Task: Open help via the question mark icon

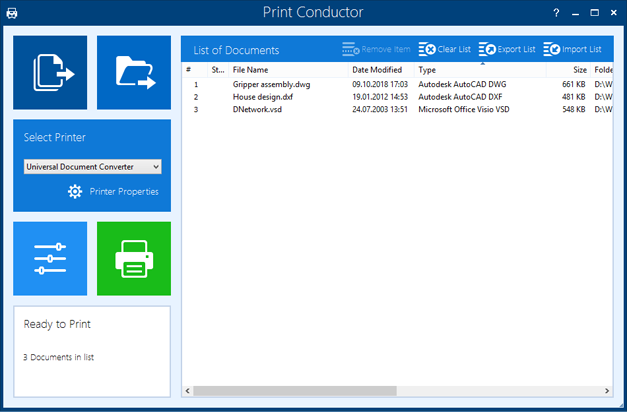Action: (556, 13)
